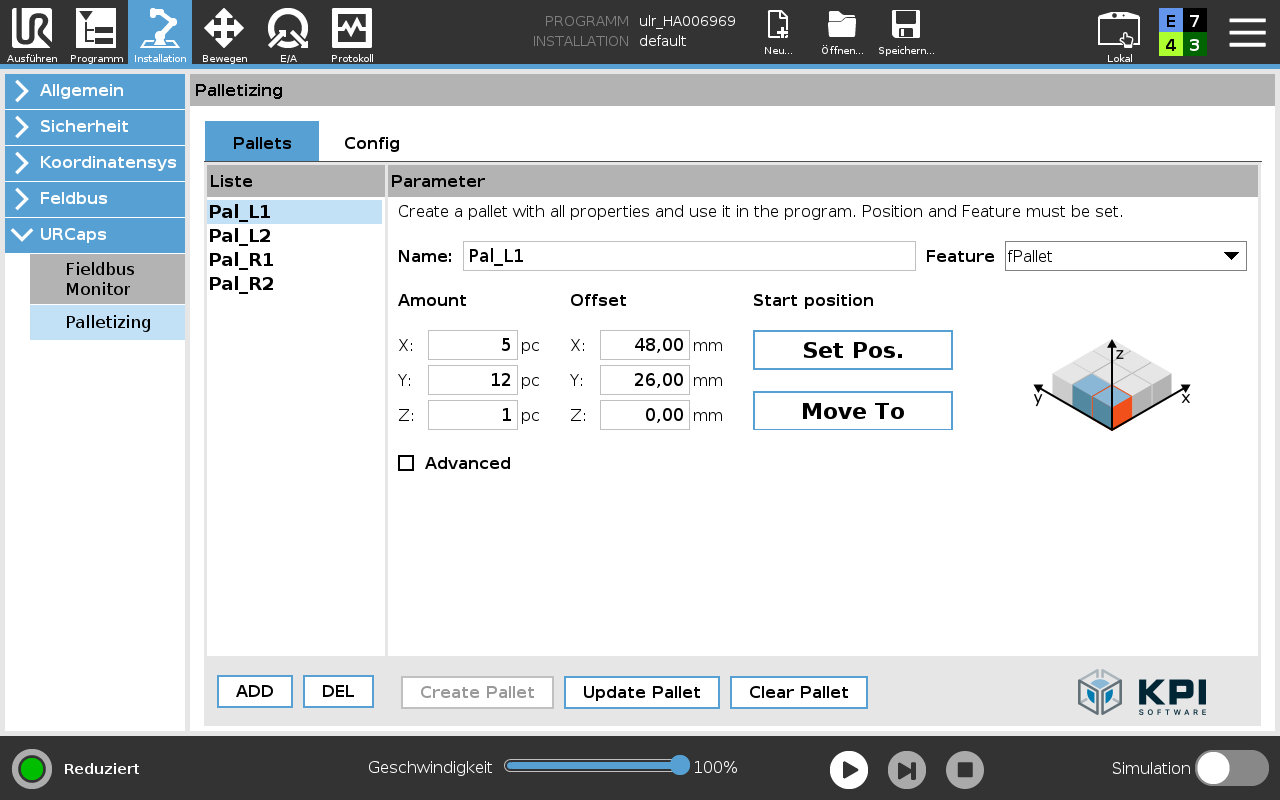Expand the Koordinatensys section
The image size is (1280, 800).
[95, 163]
